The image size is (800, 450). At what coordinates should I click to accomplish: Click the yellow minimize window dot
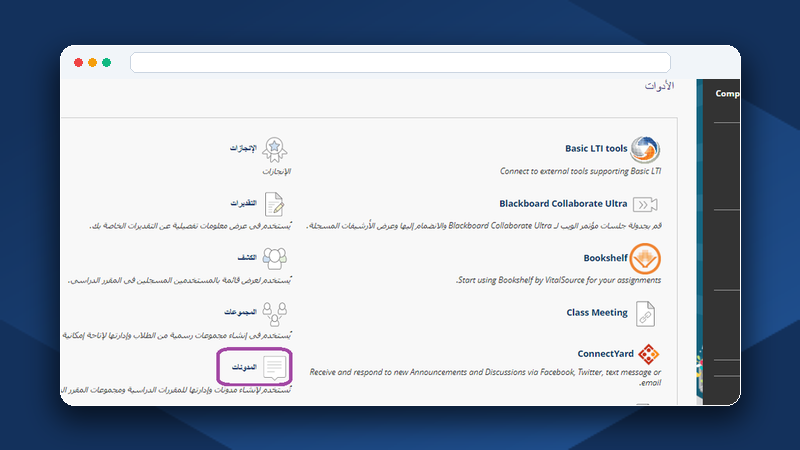click(92, 62)
